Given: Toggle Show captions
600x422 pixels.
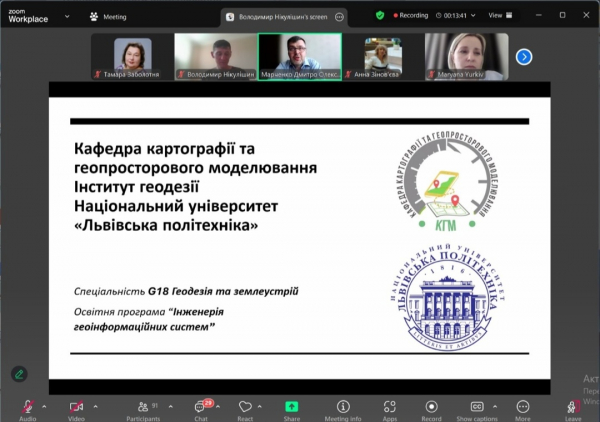Looking at the screenshot, I should 477,407.
